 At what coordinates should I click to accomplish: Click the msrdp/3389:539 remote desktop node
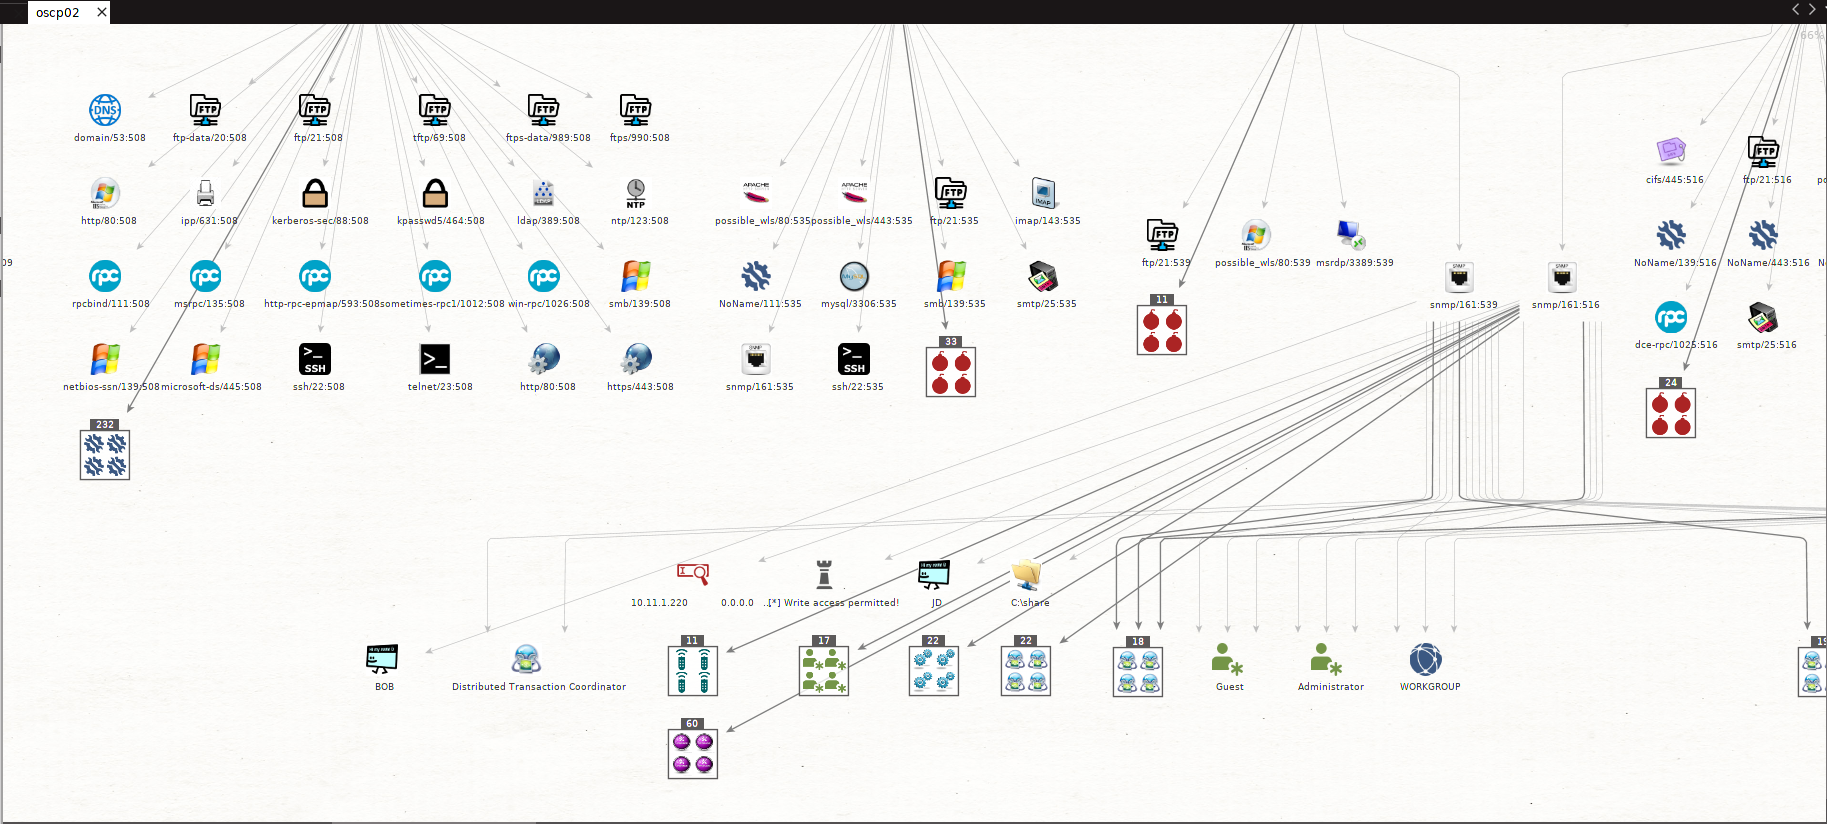tap(1351, 235)
